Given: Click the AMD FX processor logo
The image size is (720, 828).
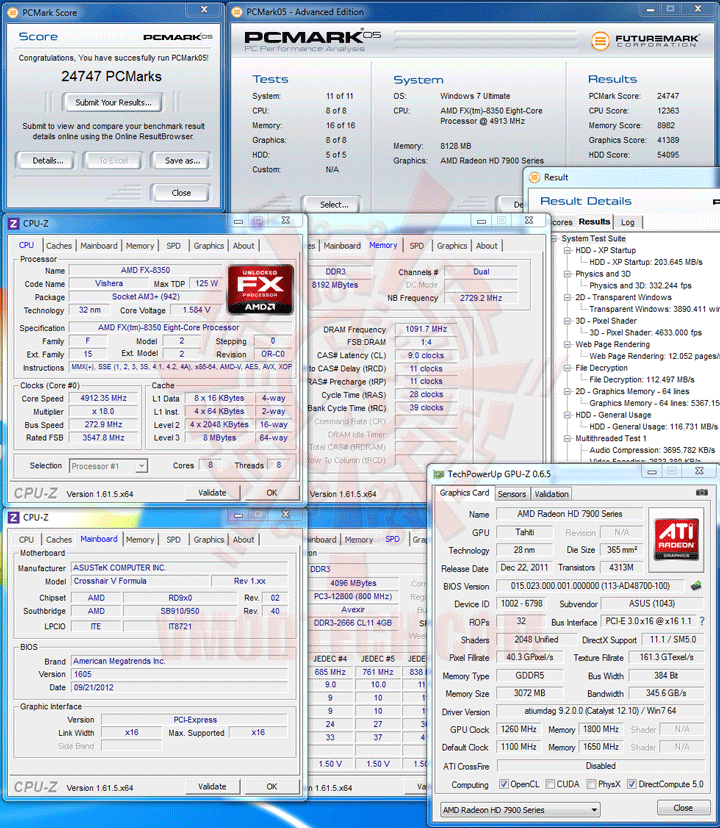Looking at the screenshot, I should (x=260, y=289).
